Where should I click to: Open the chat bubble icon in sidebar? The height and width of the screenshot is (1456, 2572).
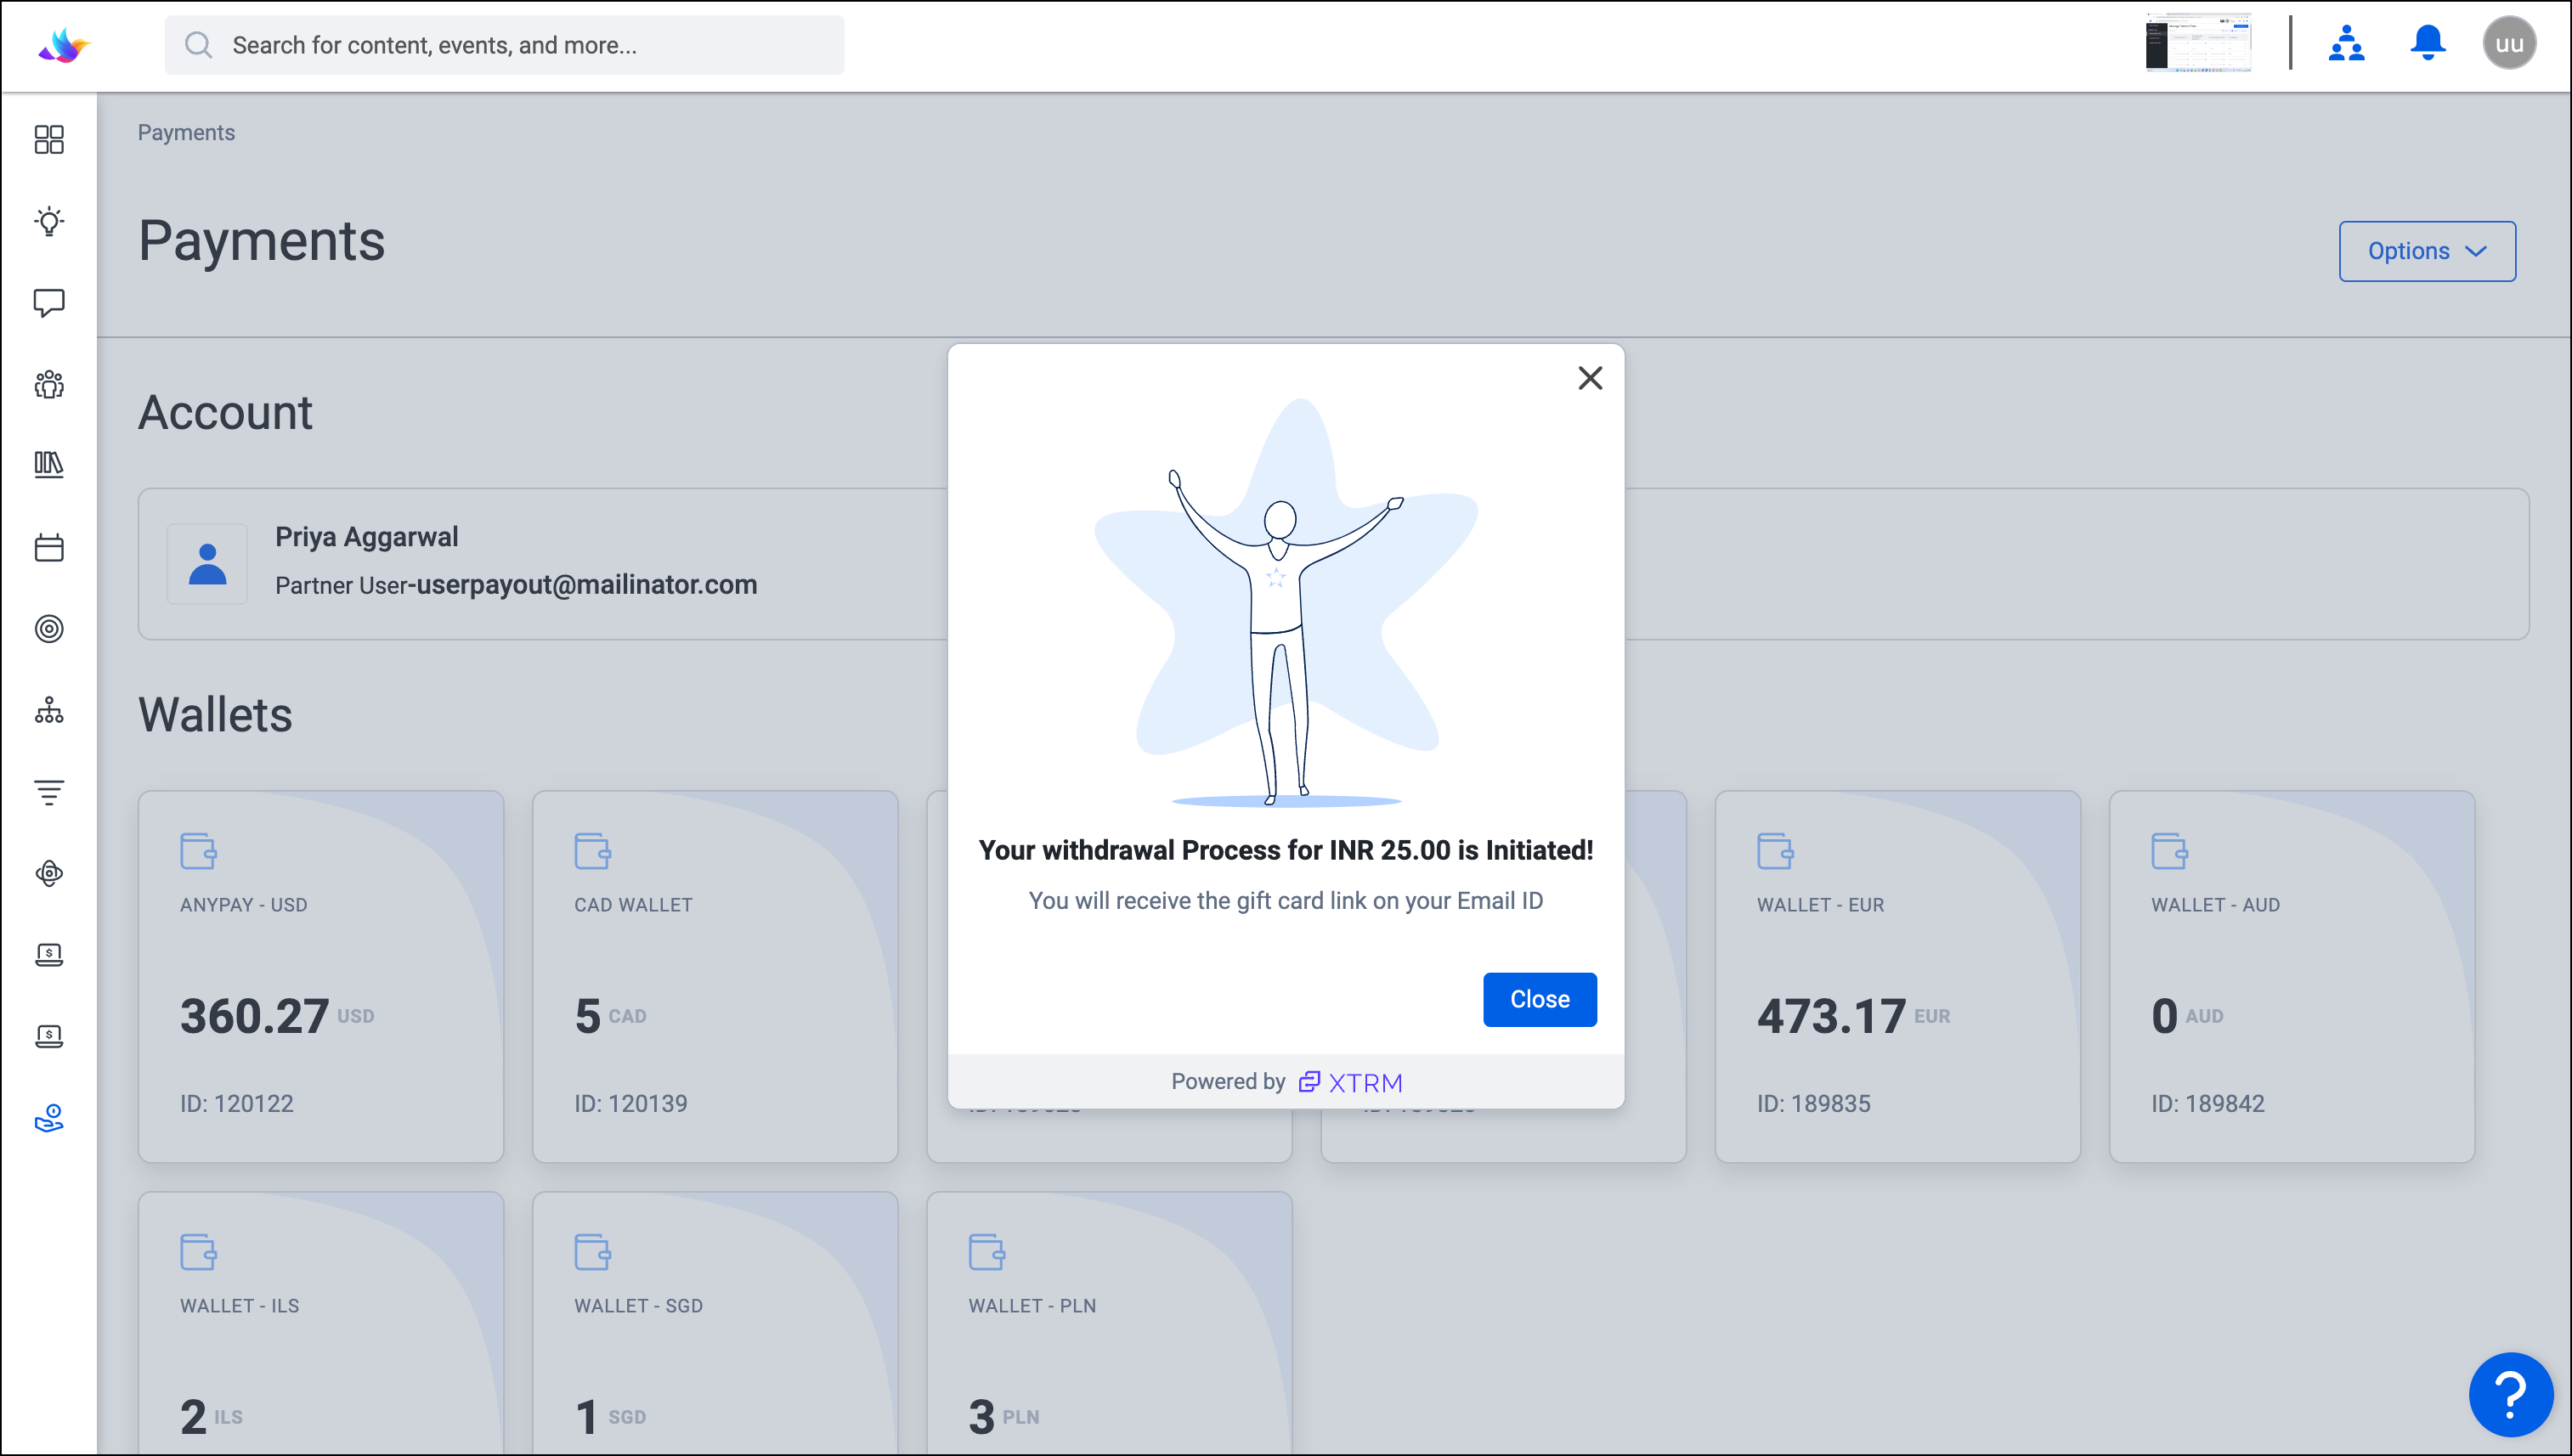[49, 302]
